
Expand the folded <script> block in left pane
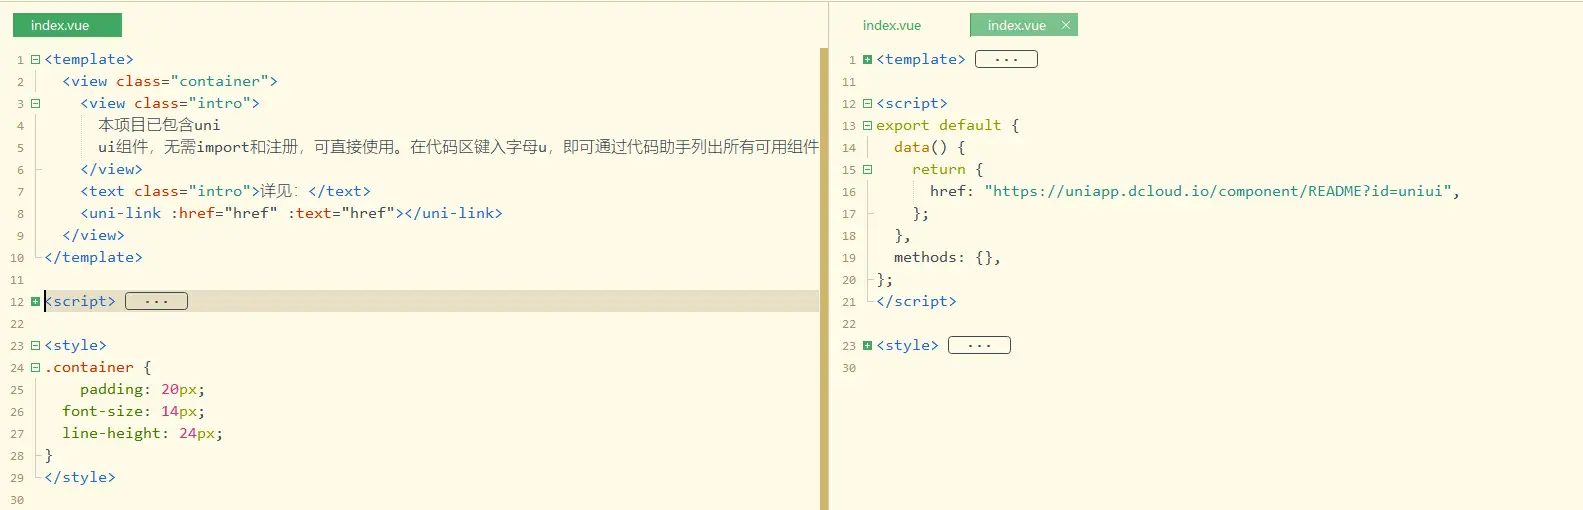coord(36,301)
